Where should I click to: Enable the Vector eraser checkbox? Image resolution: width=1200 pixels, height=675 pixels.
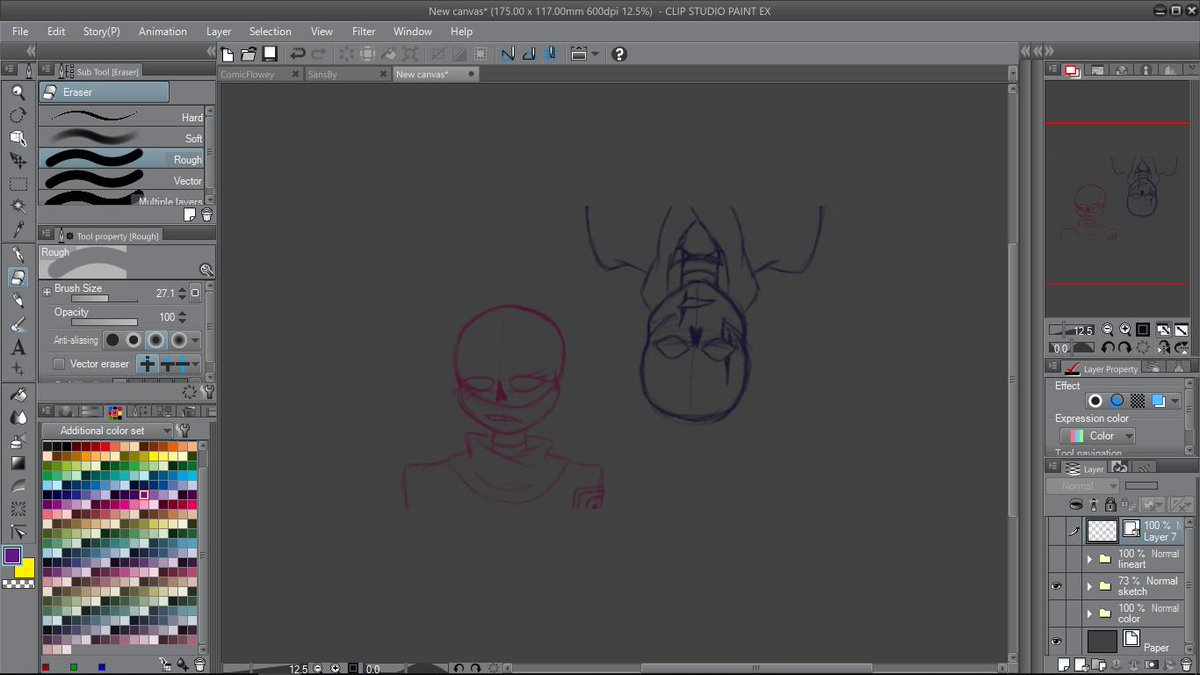pyautogui.click(x=59, y=364)
